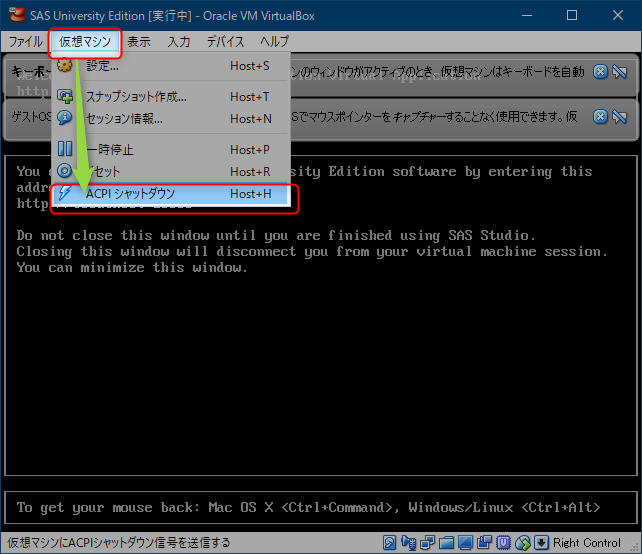Dismiss the keyboard capture notification
Image resolution: width=642 pixels, height=554 pixels.
pyautogui.click(x=600, y=72)
